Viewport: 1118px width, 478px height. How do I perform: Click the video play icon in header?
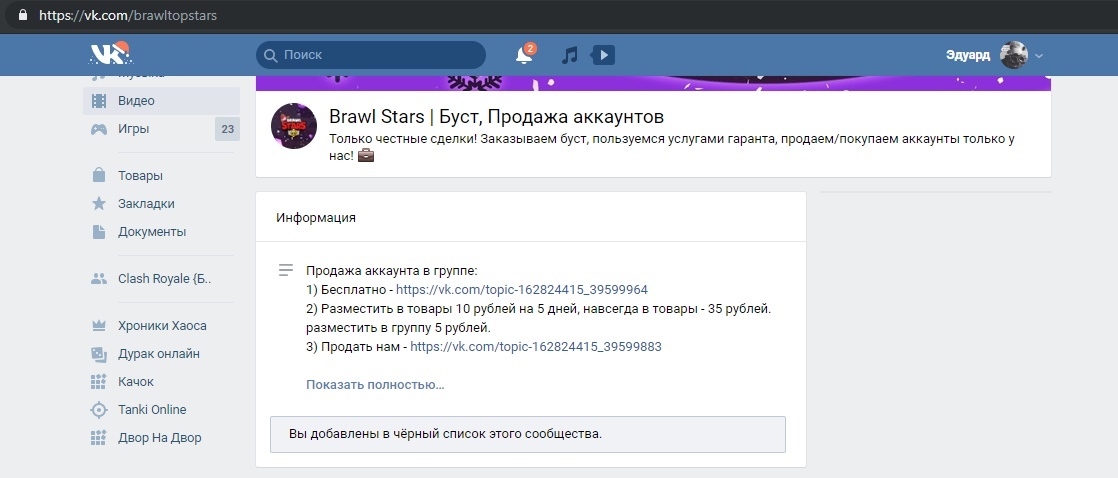click(x=603, y=55)
